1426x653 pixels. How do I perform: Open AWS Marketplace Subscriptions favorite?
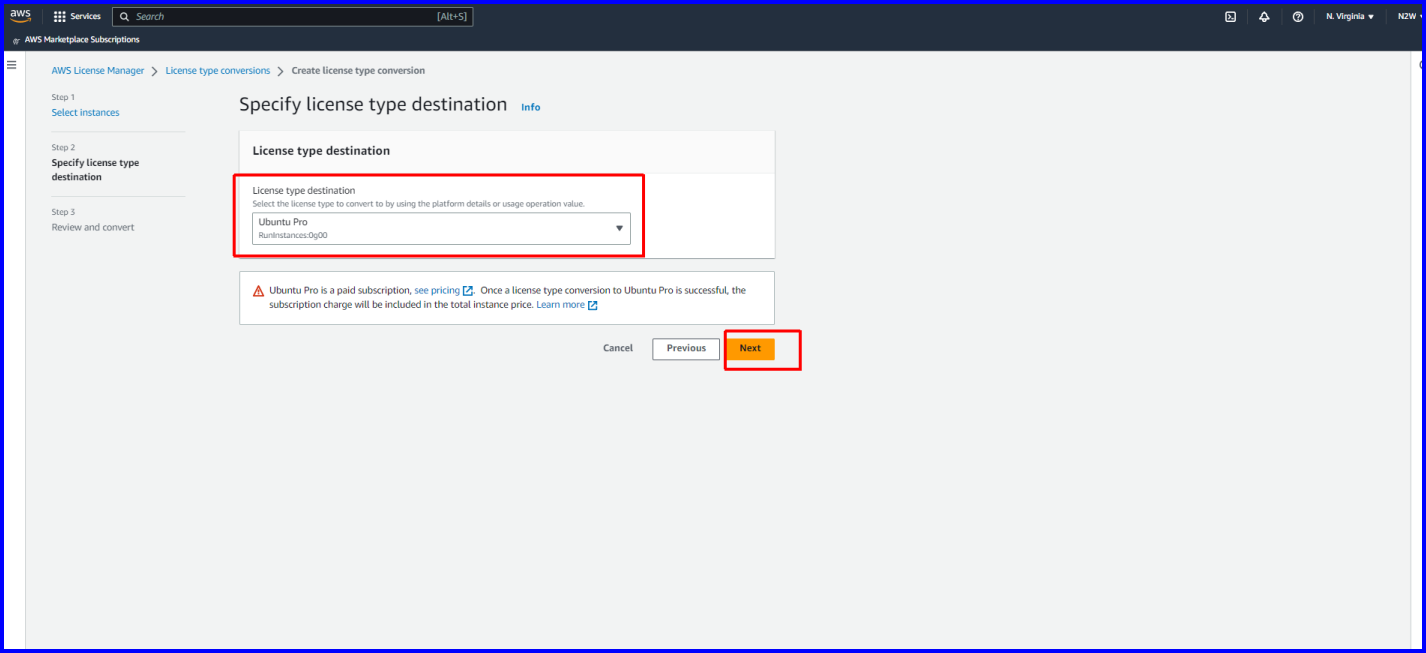(82, 40)
